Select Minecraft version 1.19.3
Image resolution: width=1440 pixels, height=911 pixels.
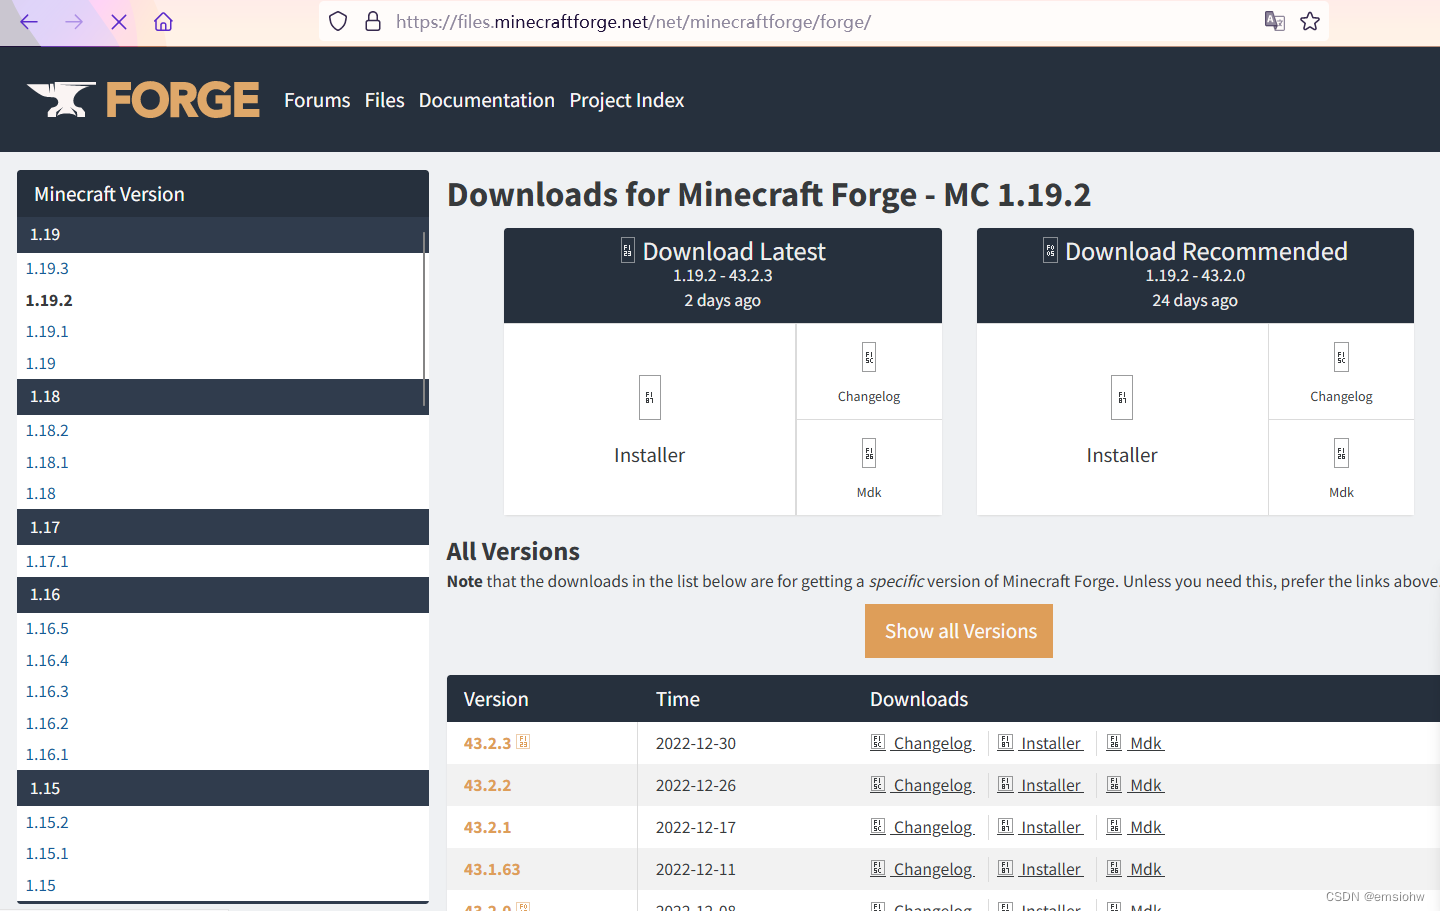47,268
